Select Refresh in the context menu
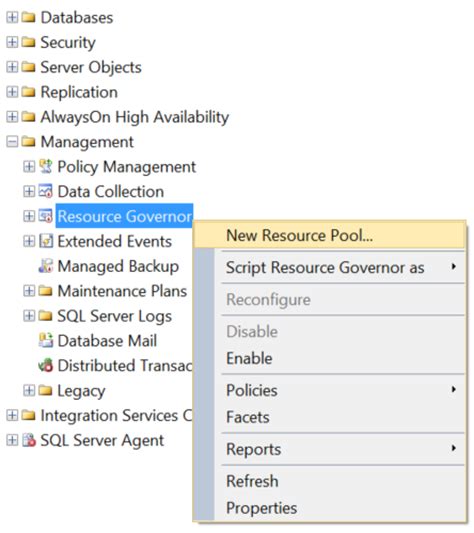Screen dimensions: 474x533 [x=329, y=481]
